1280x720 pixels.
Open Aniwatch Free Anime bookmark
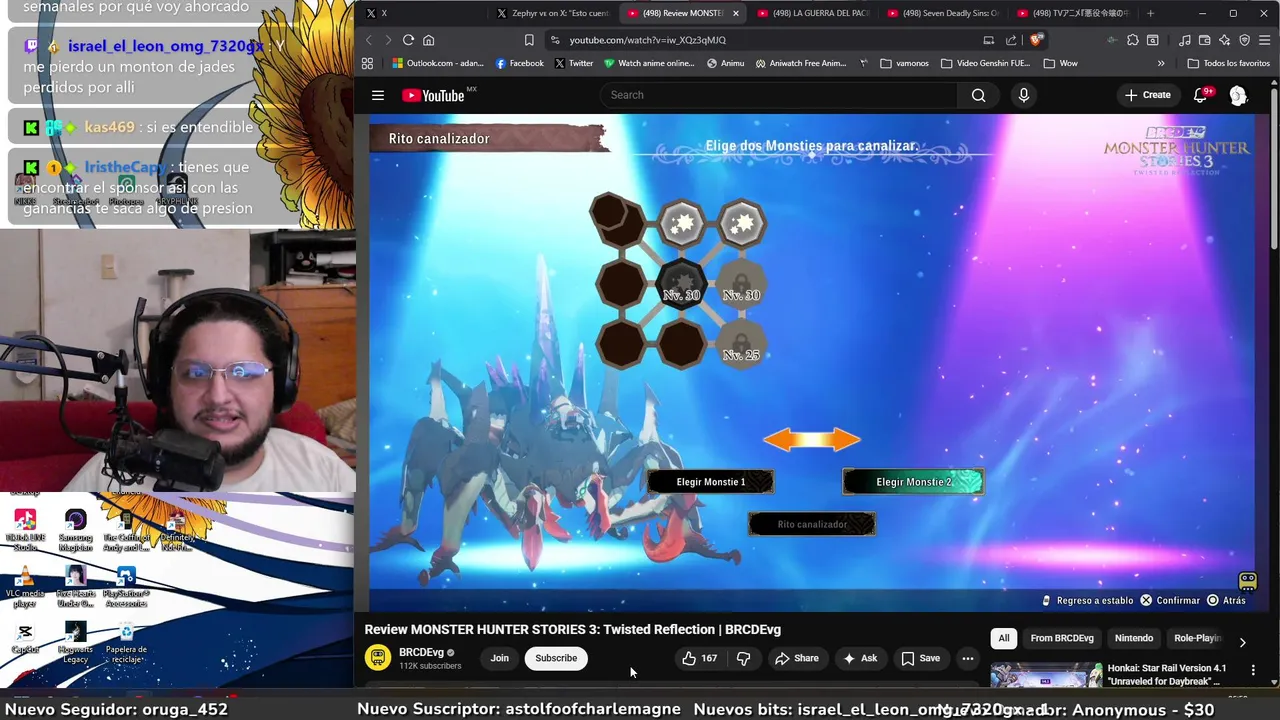point(801,63)
